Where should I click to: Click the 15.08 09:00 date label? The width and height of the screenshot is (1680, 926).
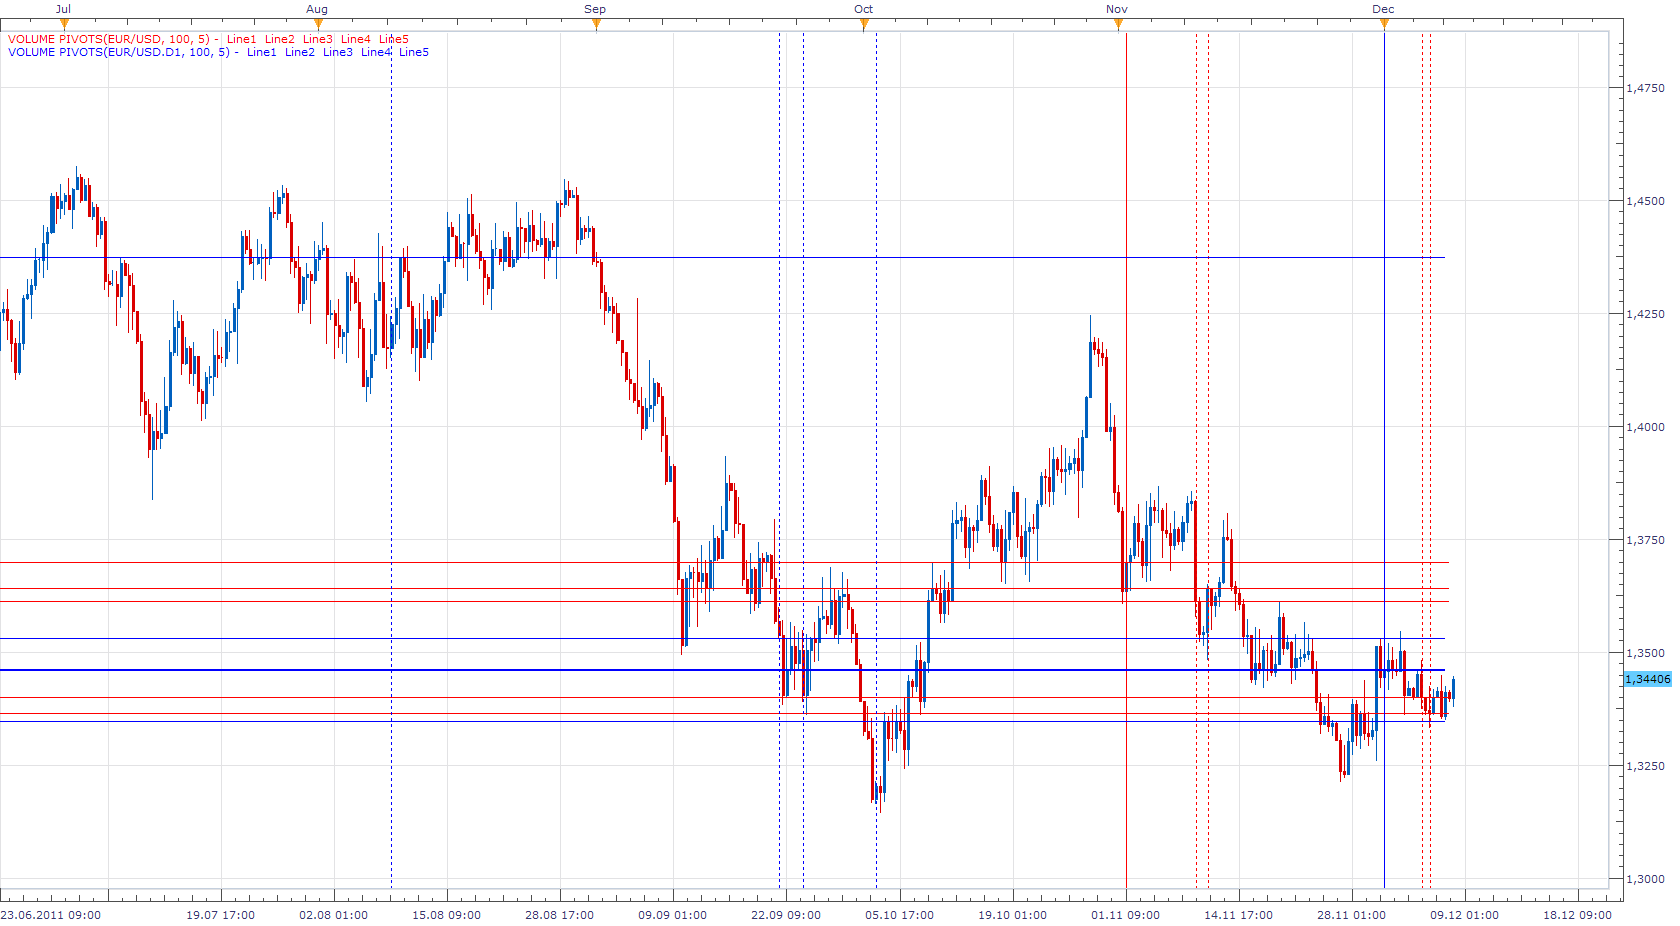(x=447, y=915)
